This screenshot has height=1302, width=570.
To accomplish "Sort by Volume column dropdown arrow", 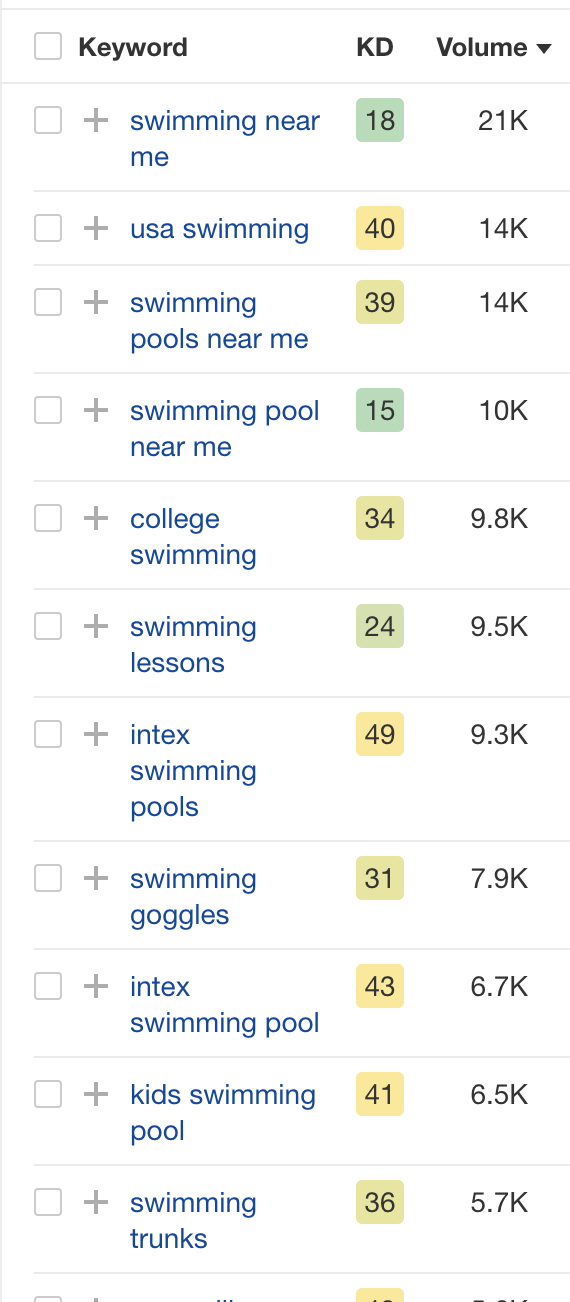I will point(545,49).
